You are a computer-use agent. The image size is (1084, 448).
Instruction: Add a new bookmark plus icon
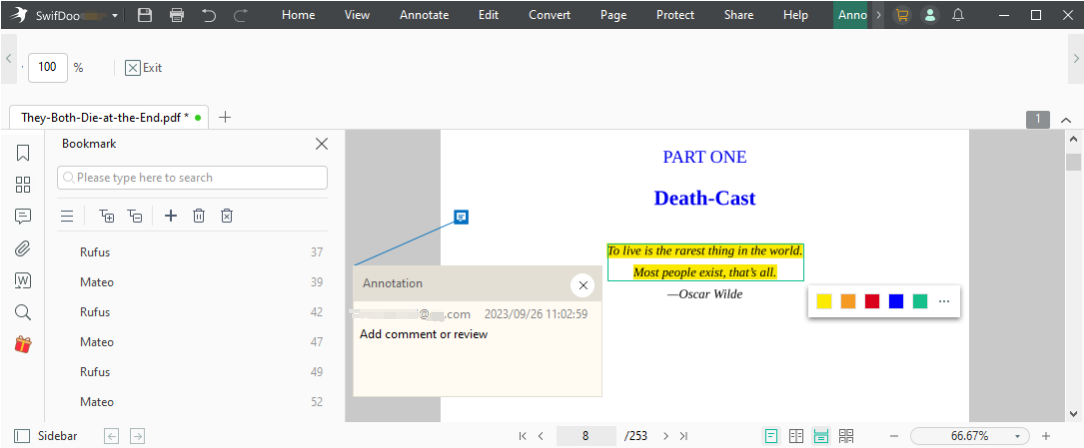(171, 216)
